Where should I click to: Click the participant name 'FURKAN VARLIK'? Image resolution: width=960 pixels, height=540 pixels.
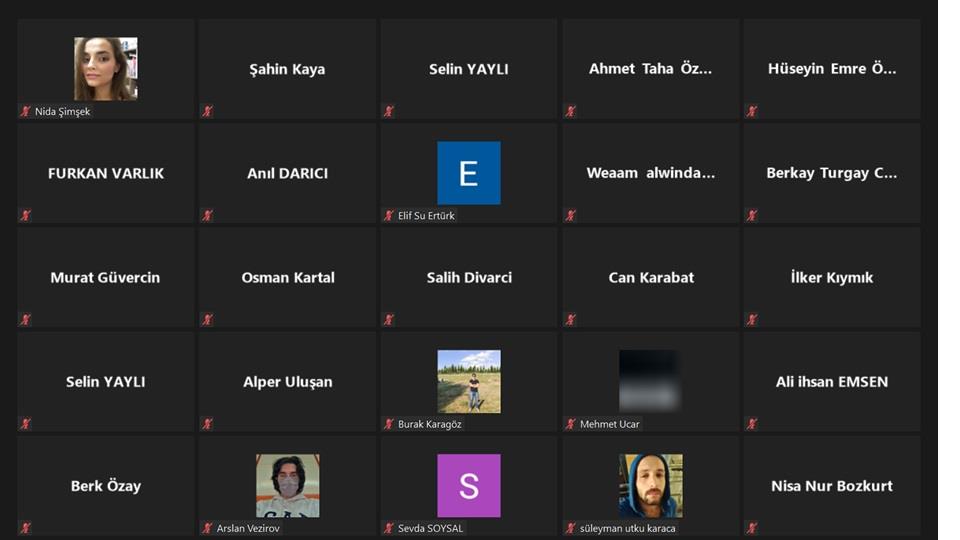tap(106, 173)
